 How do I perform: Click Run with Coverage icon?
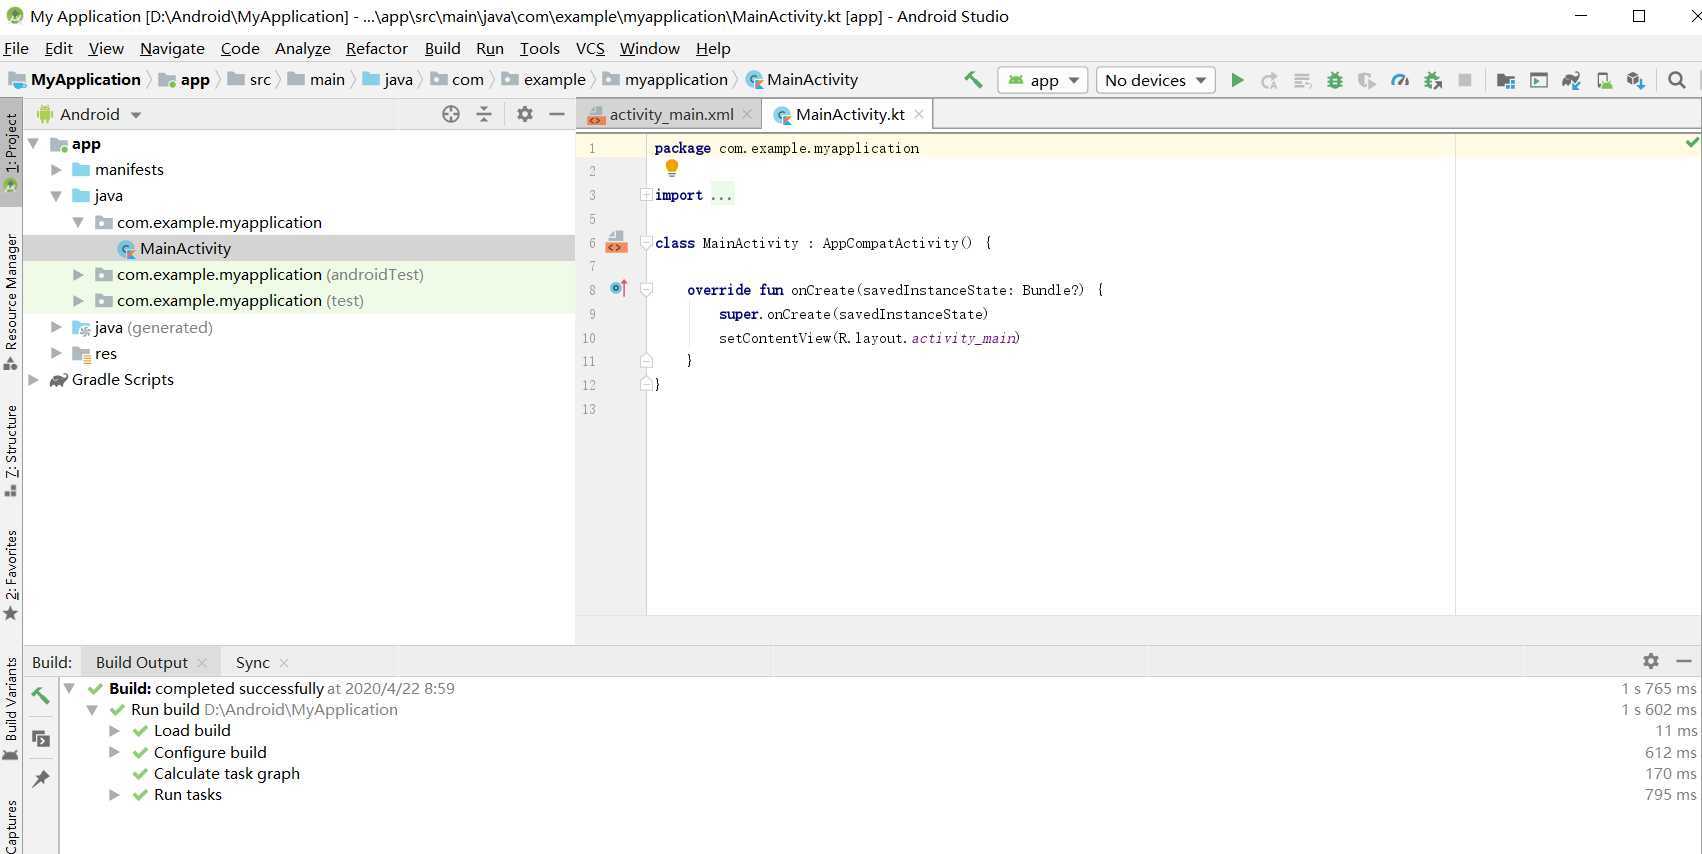pyautogui.click(x=1366, y=80)
